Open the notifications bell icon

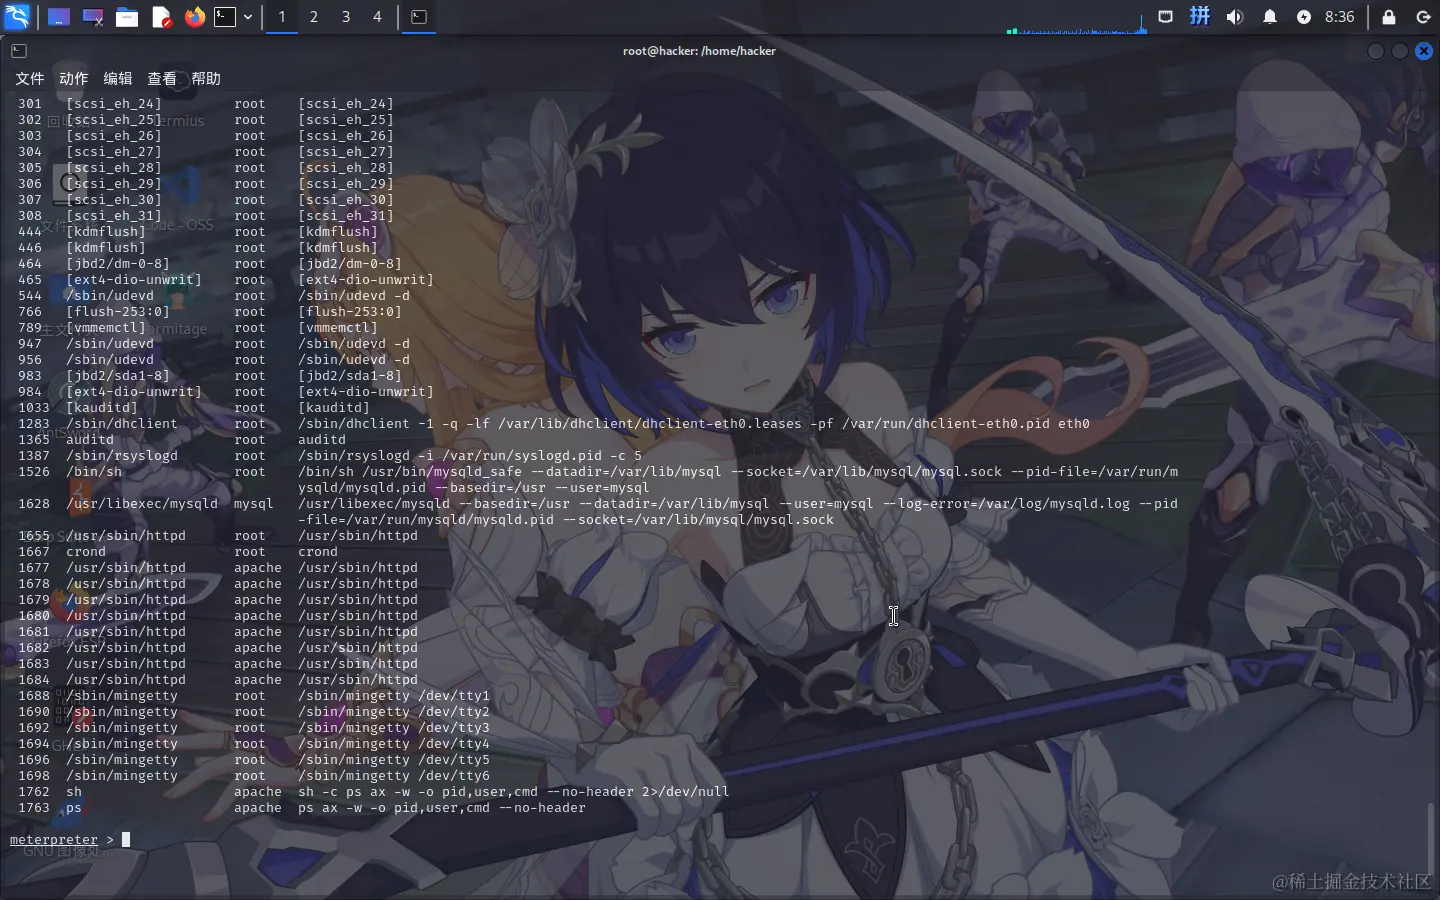tap(1270, 17)
